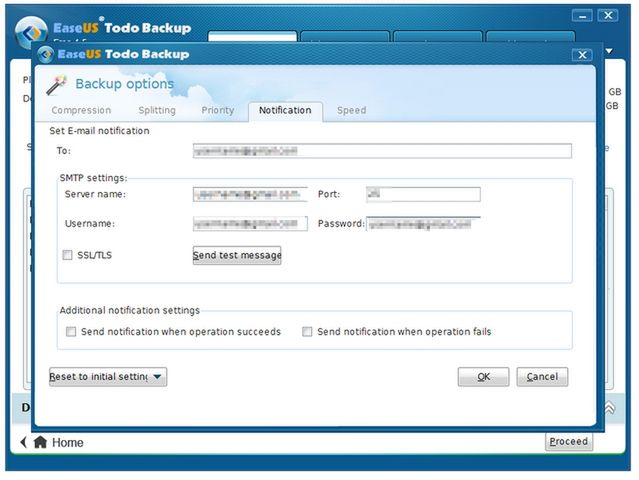This screenshot has width=639, height=480.
Task: Check Send notification when operation succeeds
Action: click(71, 332)
